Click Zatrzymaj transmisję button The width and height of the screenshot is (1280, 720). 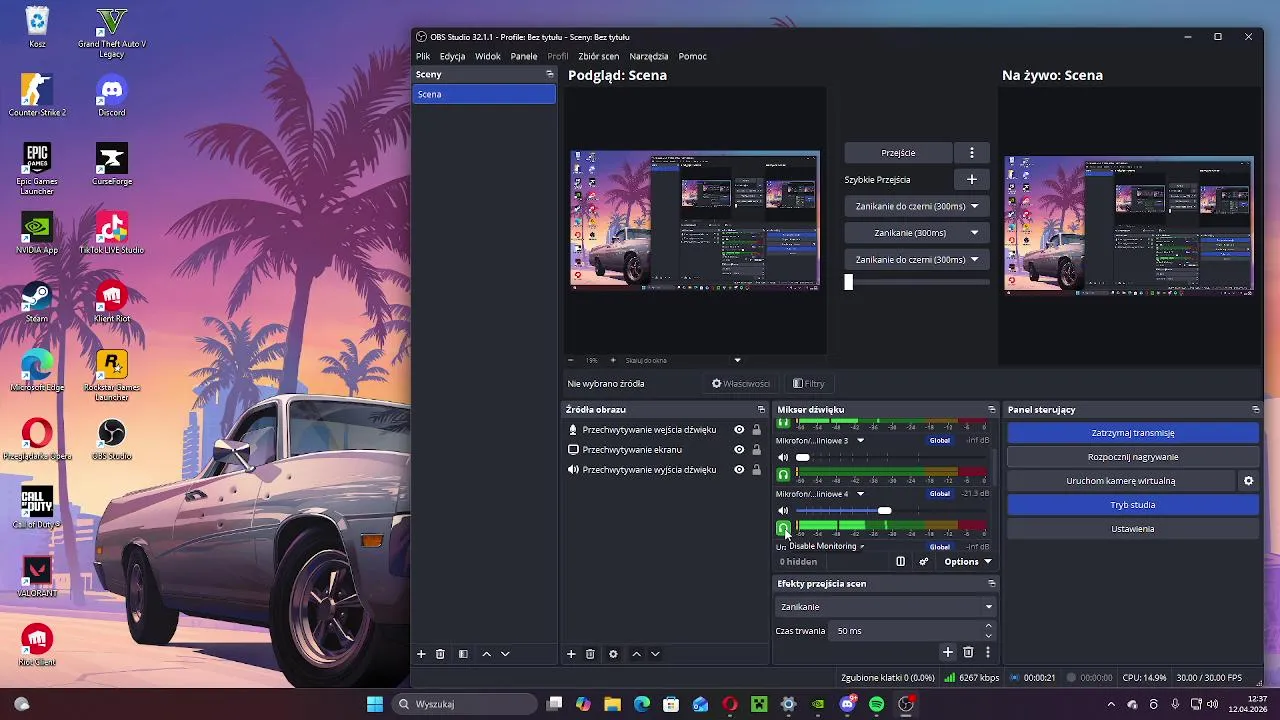(x=1132, y=433)
